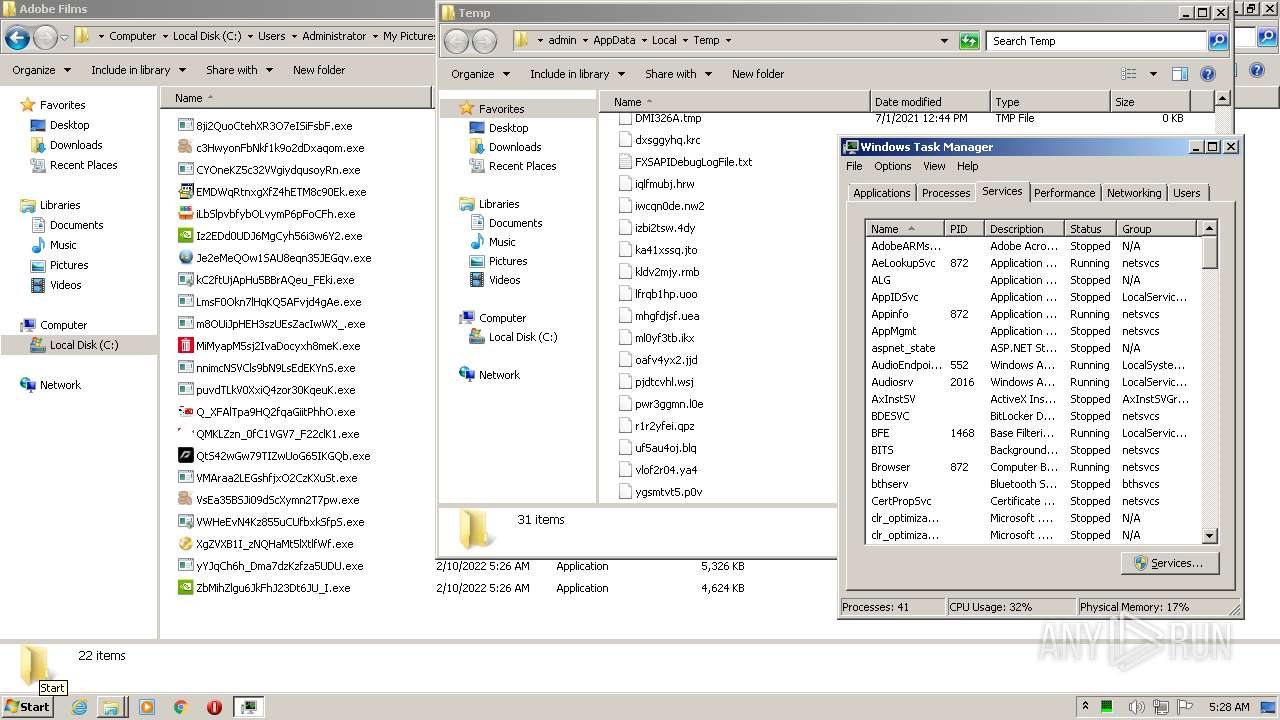Select Network in Temp window sidebar
This screenshot has width=1280, height=720.
coord(499,375)
